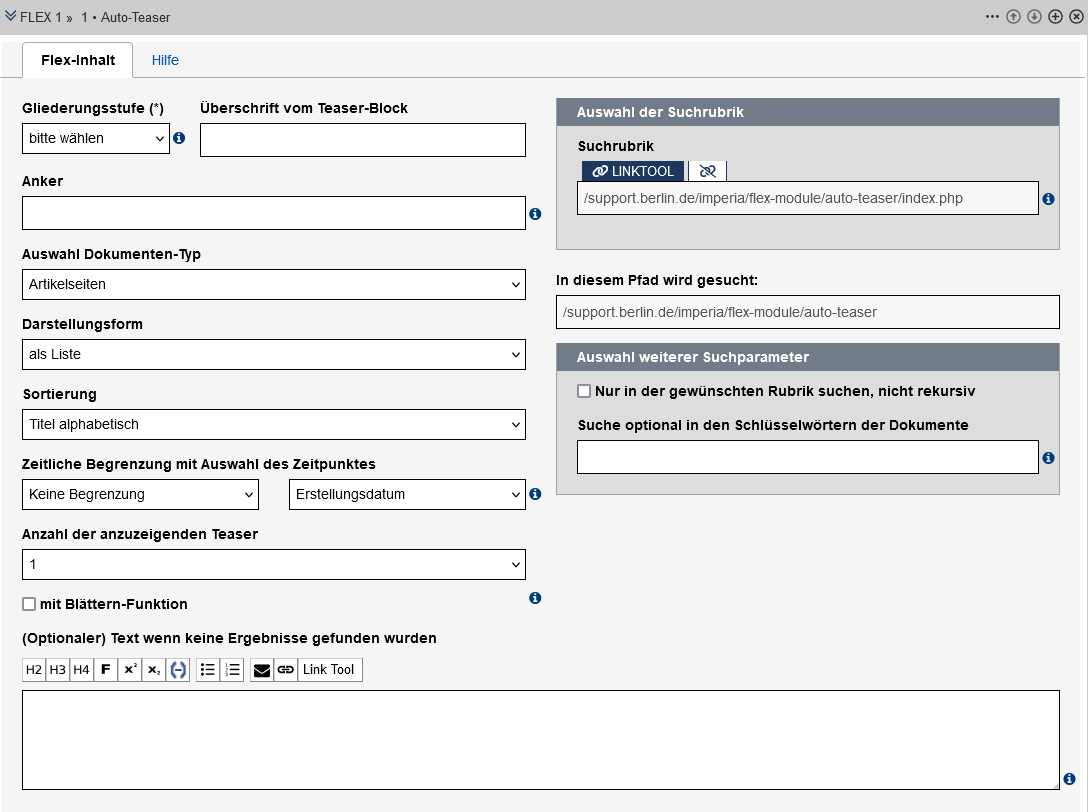Open the Darstellungsform 'als Liste' dropdown
The image size is (1088, 812).
273,355
